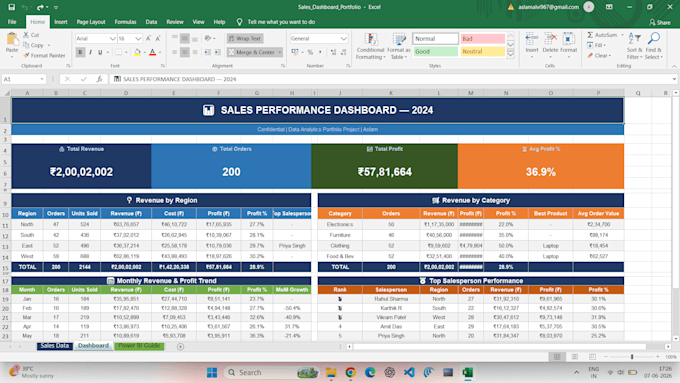Open the Copy dropdown arrow
Screen dimensions: 680x383
49,45
